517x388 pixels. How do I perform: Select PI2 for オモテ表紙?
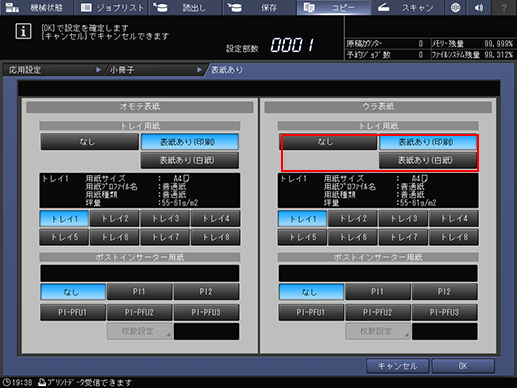(206, 292)
